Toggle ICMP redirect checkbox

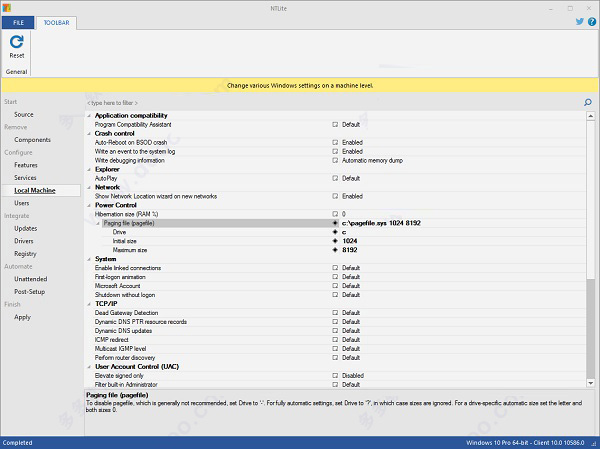coord(335,340)
